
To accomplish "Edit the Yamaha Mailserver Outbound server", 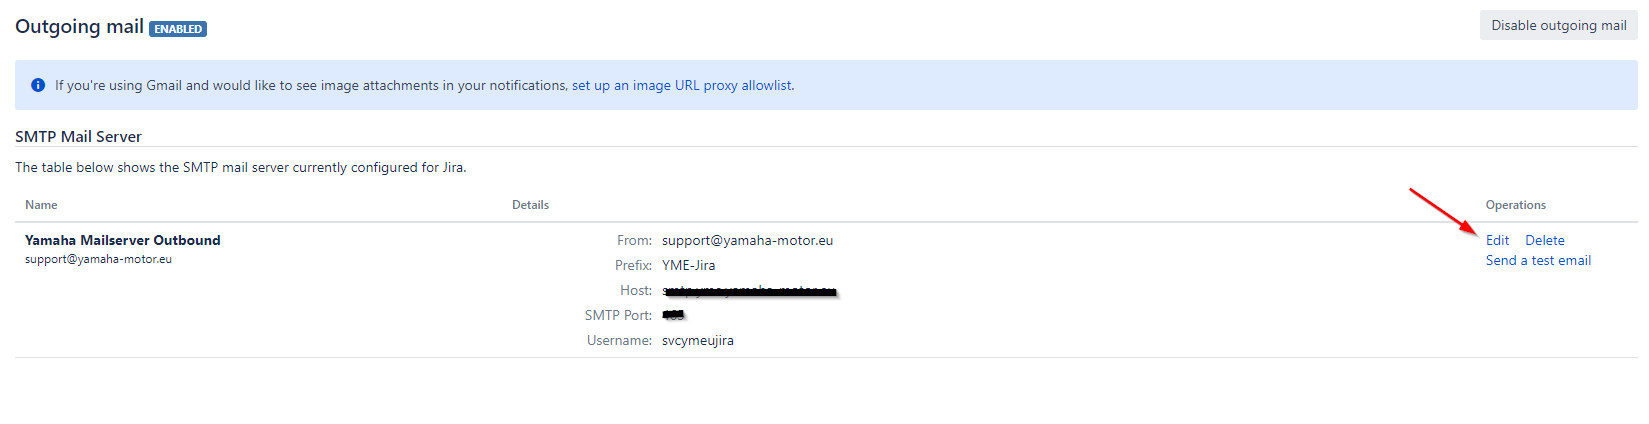I will [x=1497, y=240].
